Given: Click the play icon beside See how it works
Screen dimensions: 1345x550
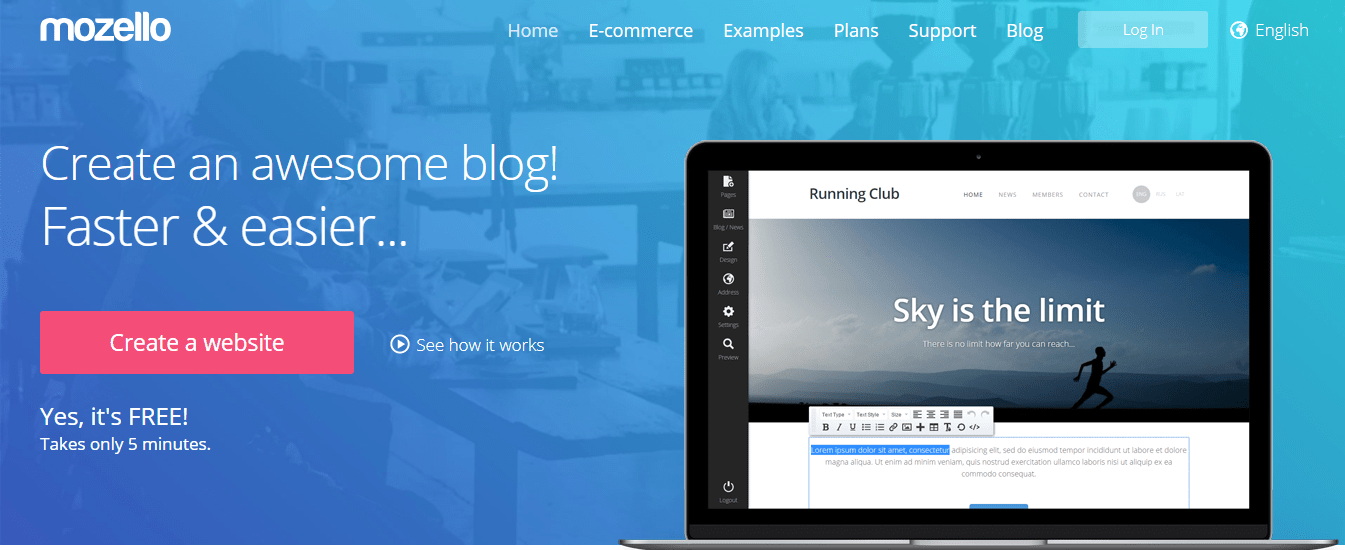Looking at the screenshot, I should pyautogui.click(x=400, y=345).
